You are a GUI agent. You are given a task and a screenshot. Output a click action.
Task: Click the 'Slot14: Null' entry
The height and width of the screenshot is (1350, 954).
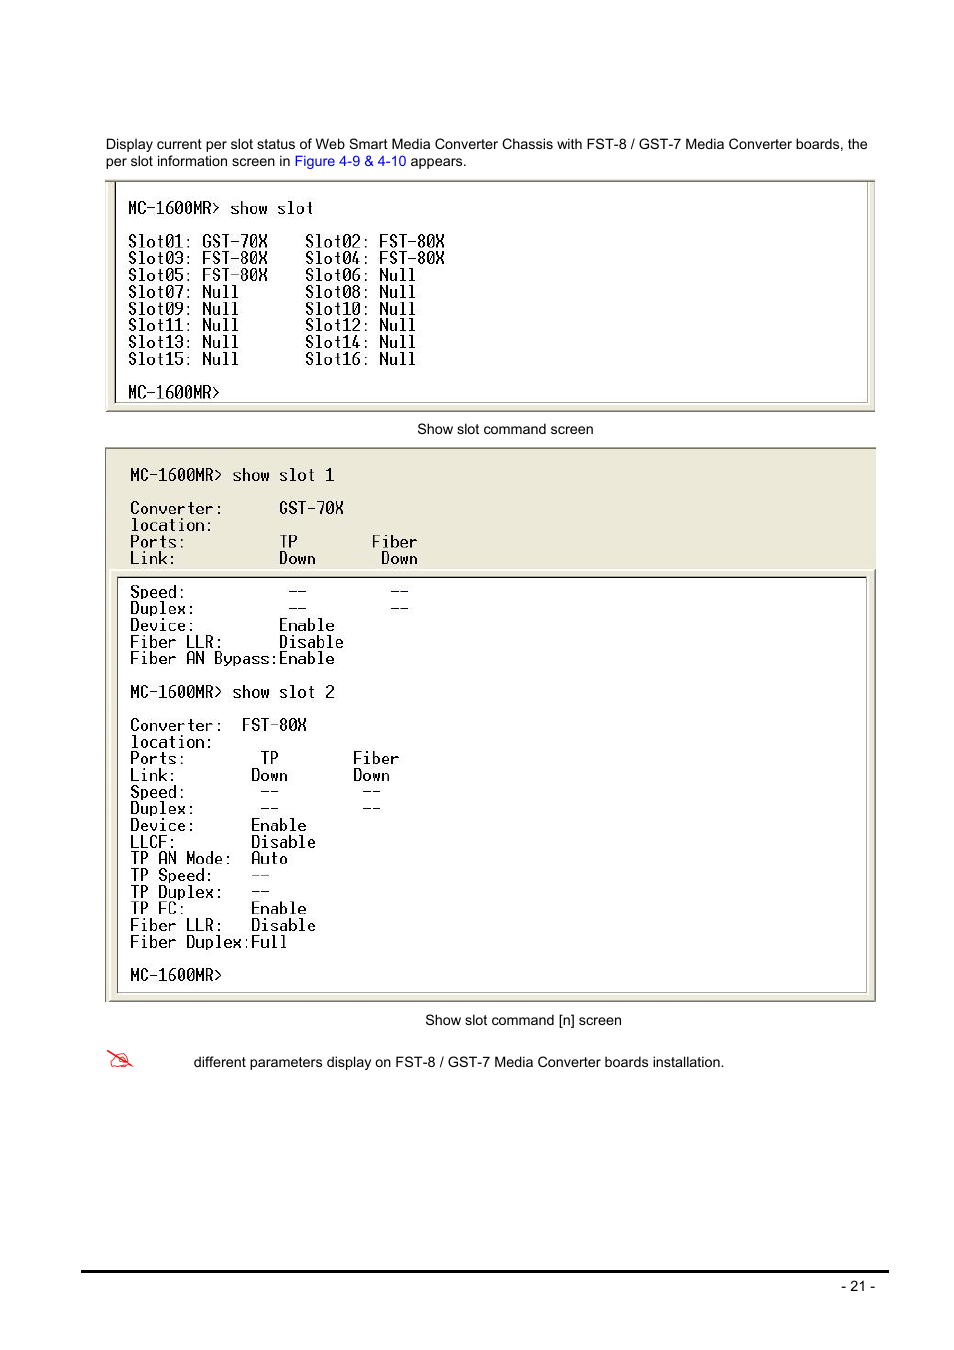coord(360,342)
